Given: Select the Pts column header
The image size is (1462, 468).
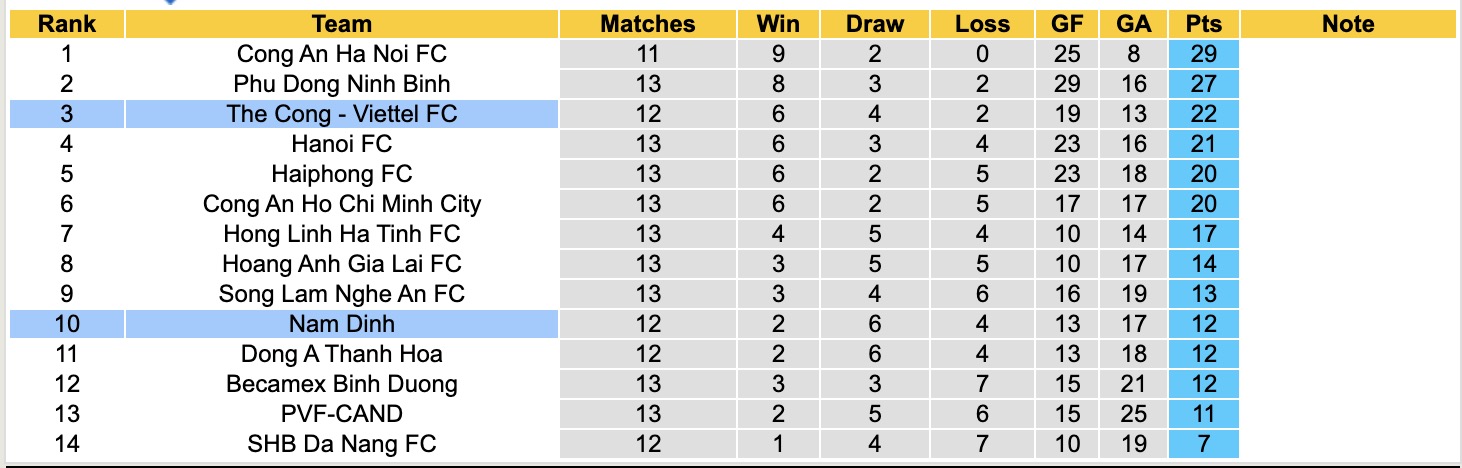Looking at the screenshot, I should [x=1203, y=24].
